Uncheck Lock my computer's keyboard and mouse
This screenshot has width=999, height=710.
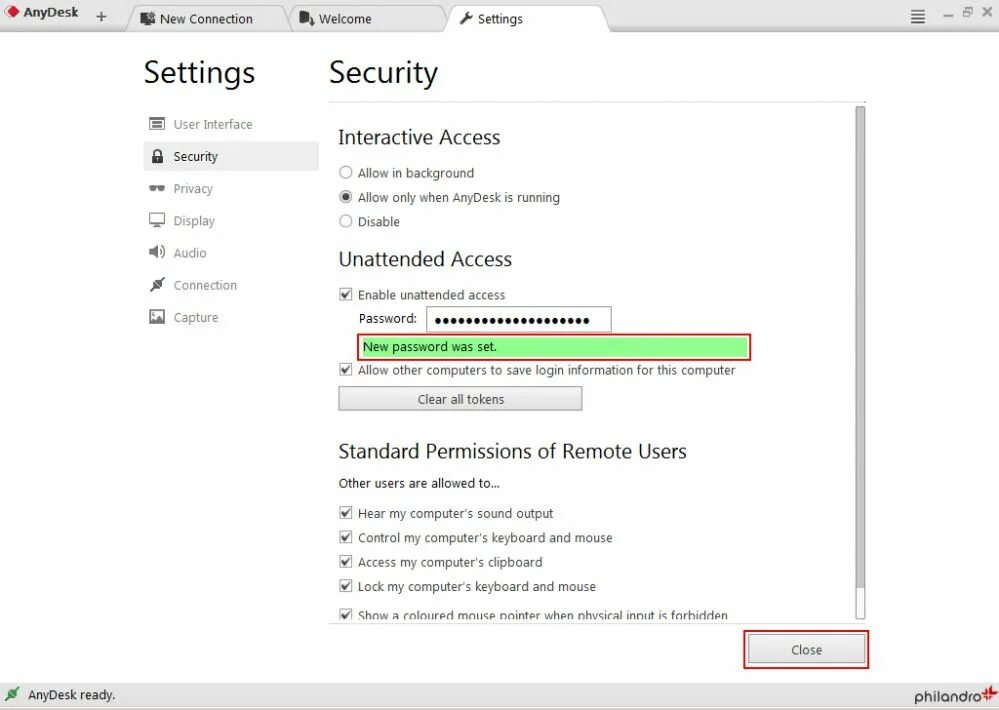tap(345, 586)
